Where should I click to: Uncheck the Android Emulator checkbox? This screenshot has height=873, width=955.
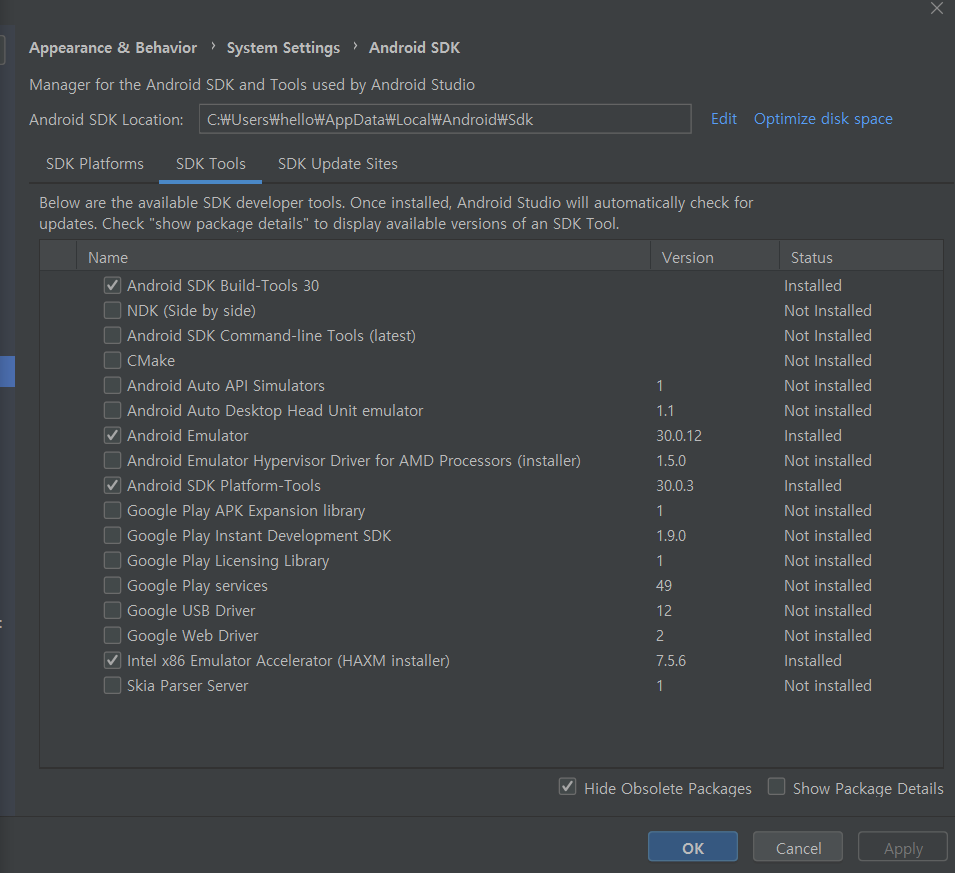click(x=112, y=435)
